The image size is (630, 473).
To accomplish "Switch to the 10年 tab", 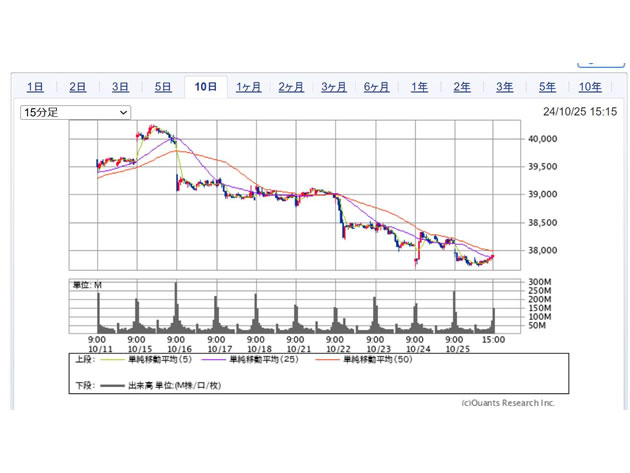I will (x=590, y=87).
